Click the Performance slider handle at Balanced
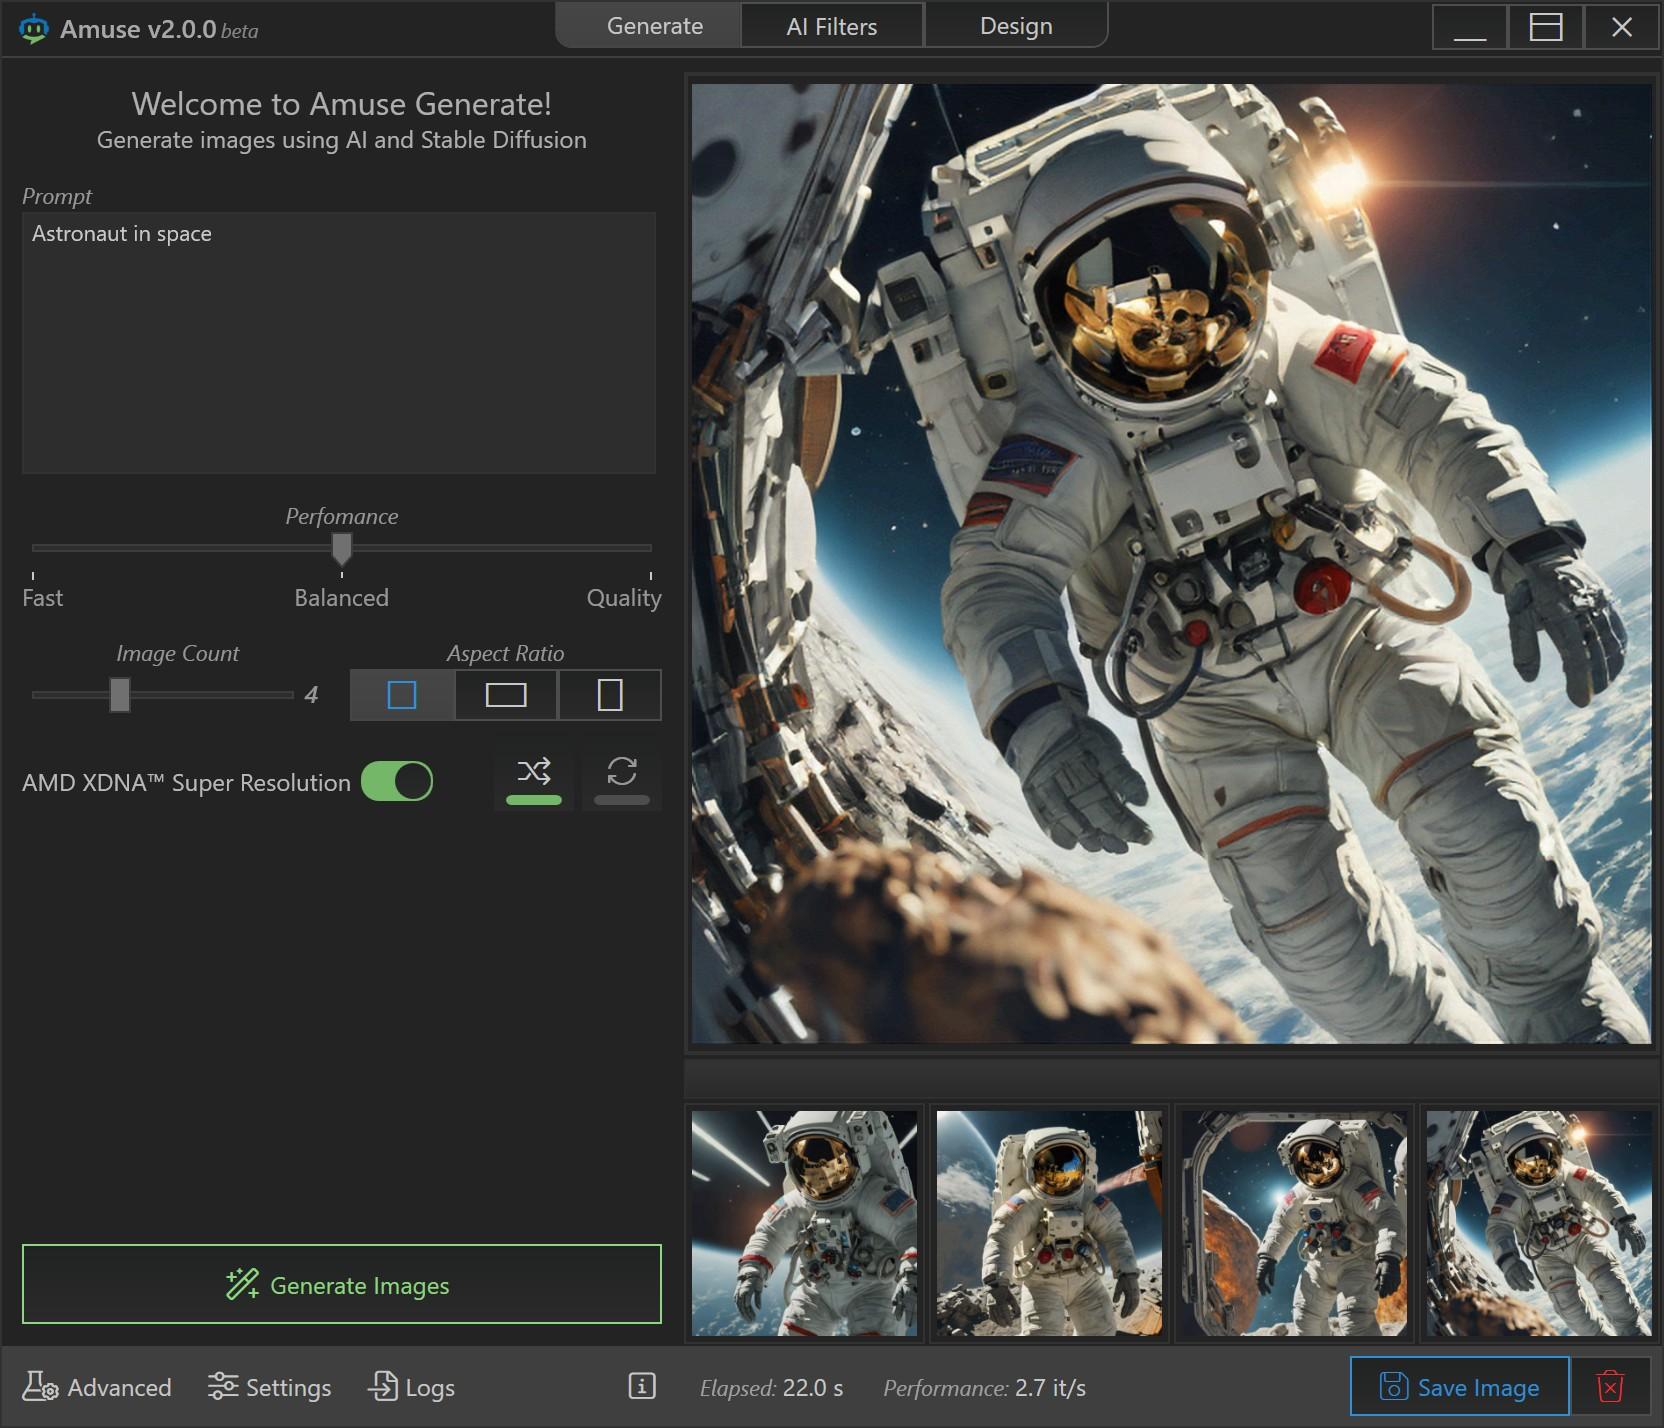 coord(342,548)
